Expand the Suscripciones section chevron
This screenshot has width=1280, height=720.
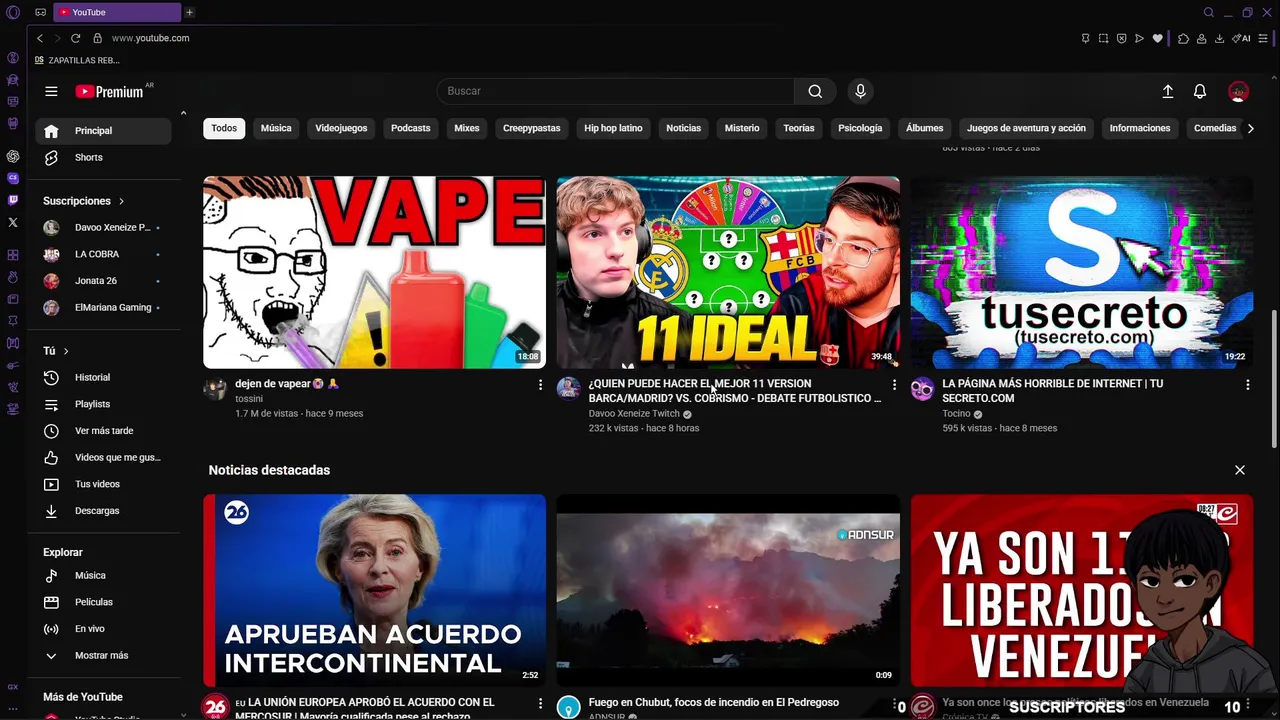pos(121,201)
